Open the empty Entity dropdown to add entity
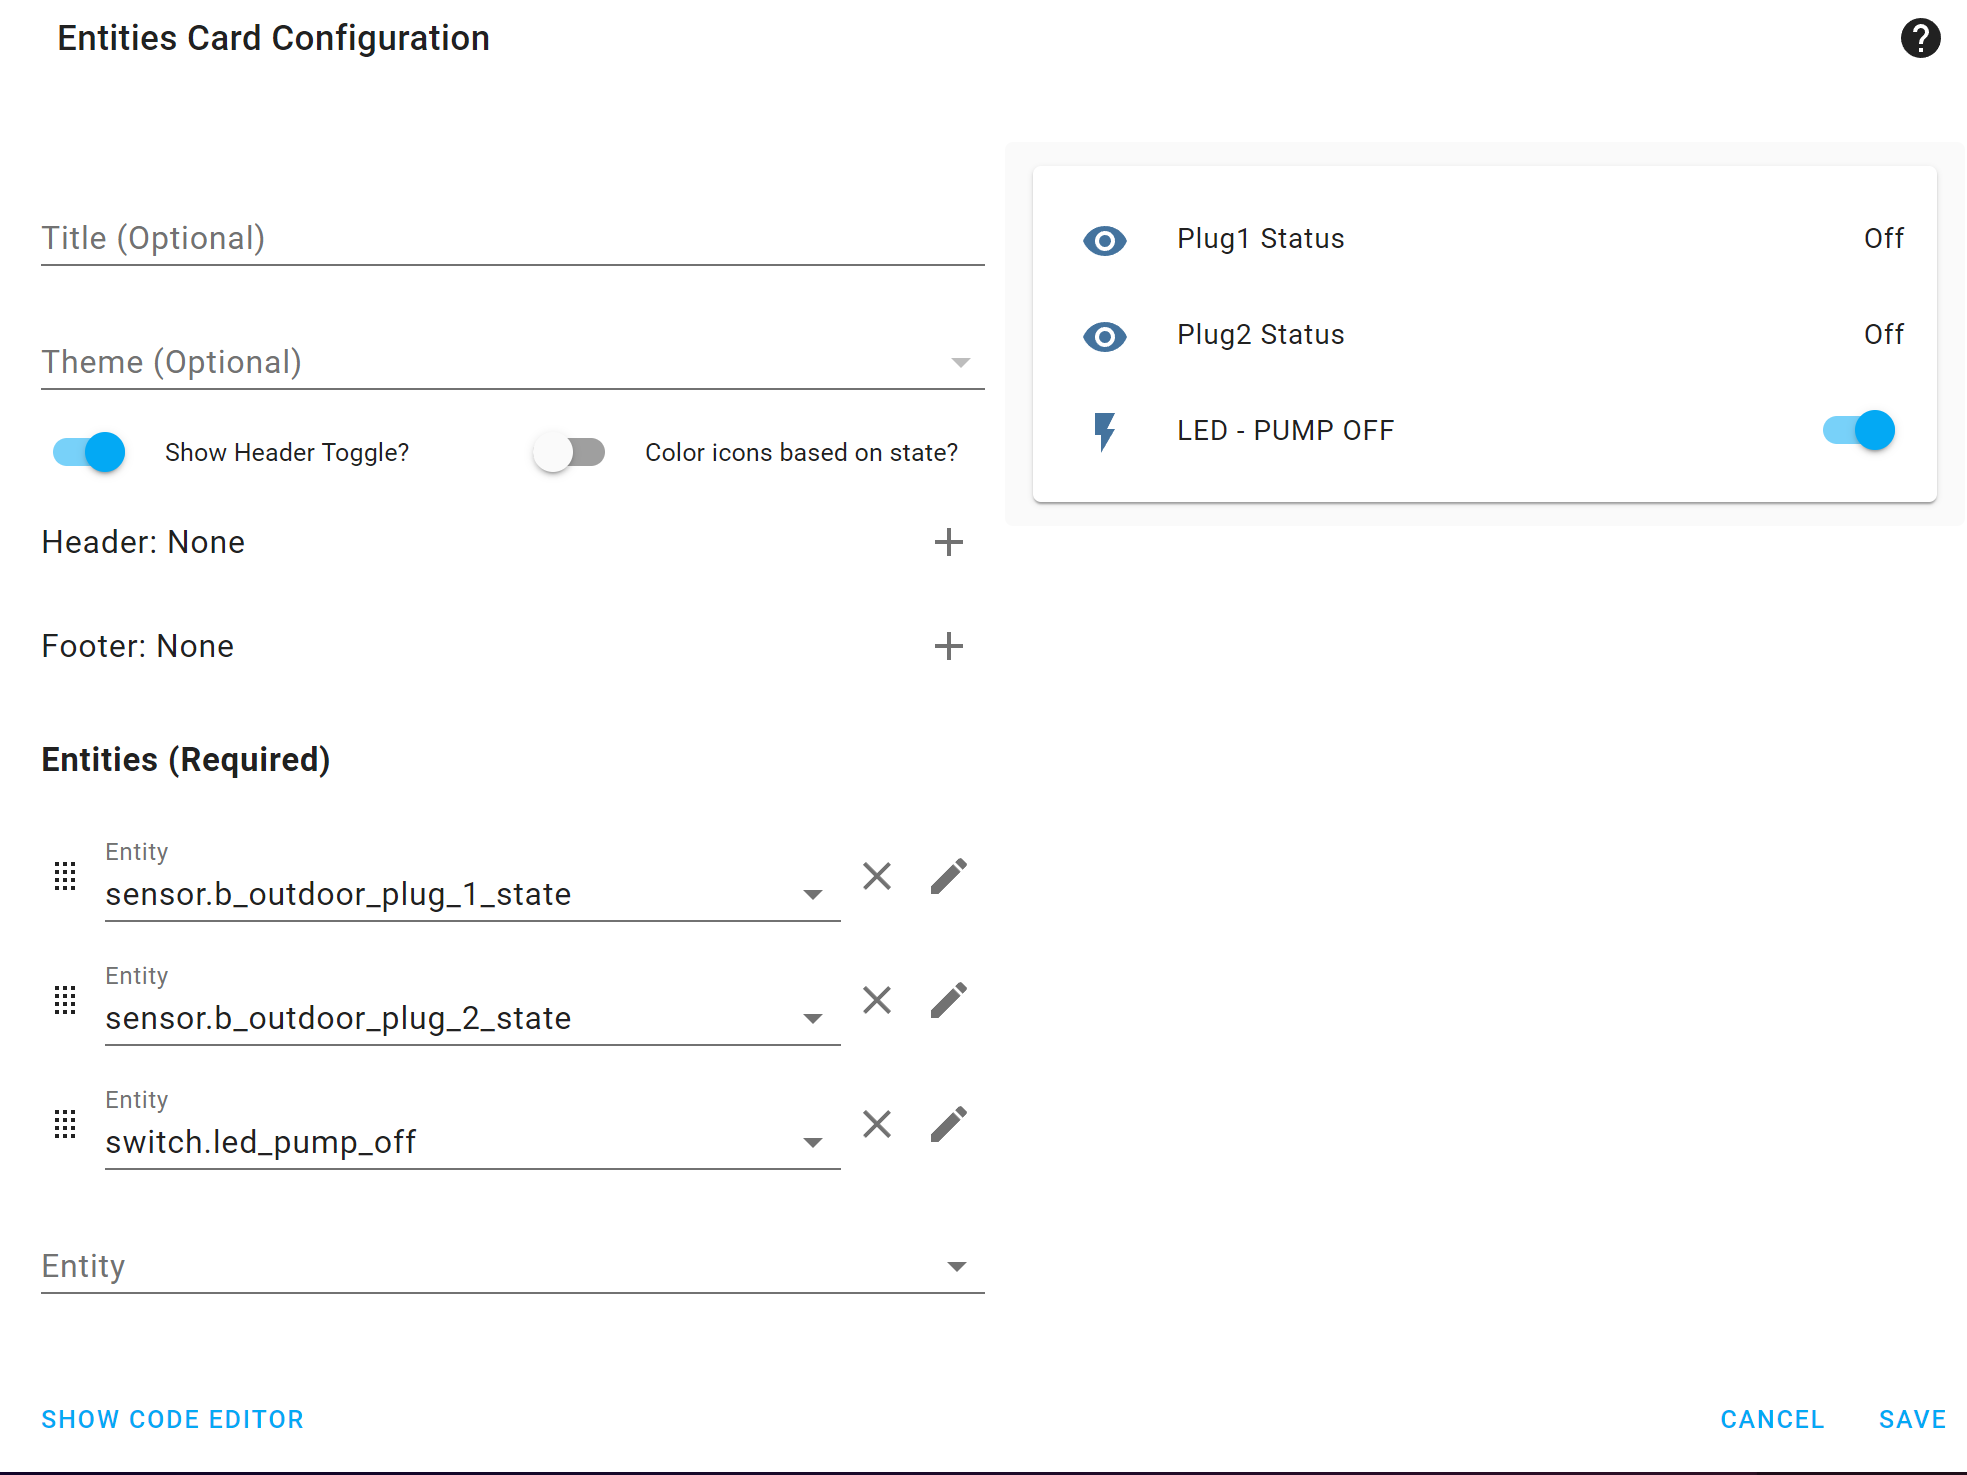 coord(512,1266)
